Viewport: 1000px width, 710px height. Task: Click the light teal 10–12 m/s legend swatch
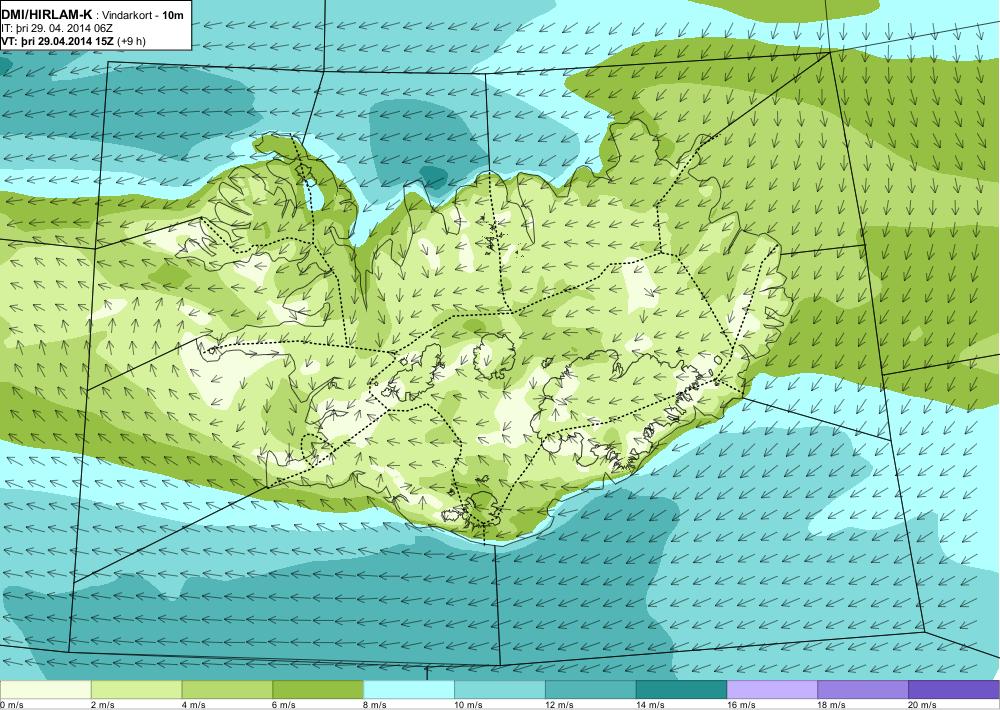pyautogui.click(x=499, y=690)
